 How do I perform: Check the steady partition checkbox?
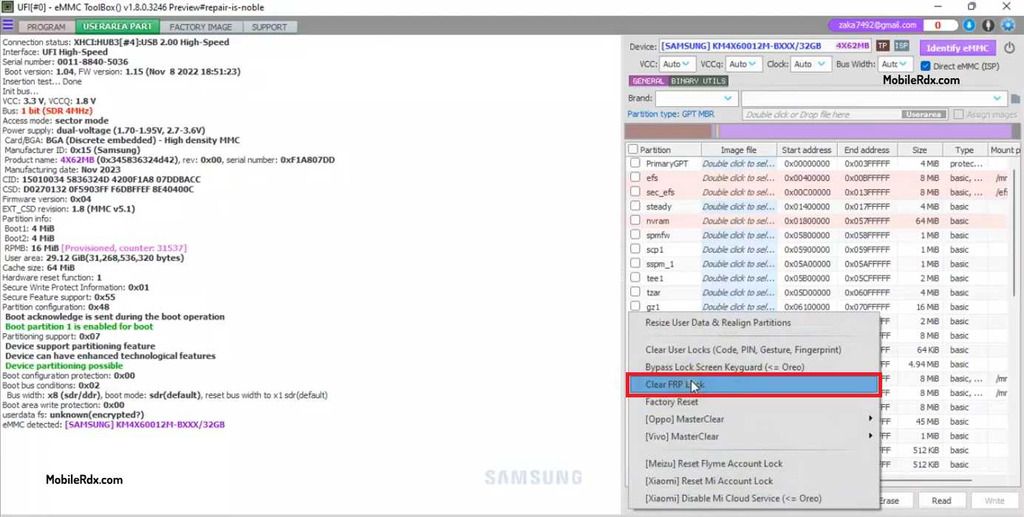tap(635, 206)
